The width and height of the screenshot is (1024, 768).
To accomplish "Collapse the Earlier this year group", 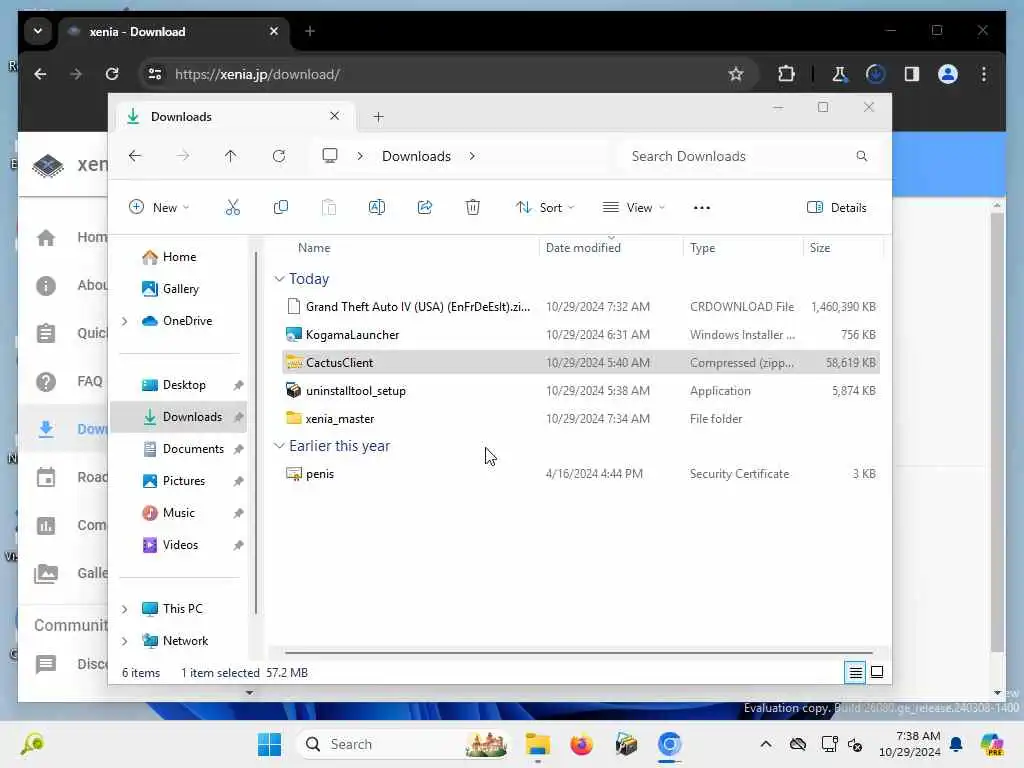I will [x=280, y=446].
